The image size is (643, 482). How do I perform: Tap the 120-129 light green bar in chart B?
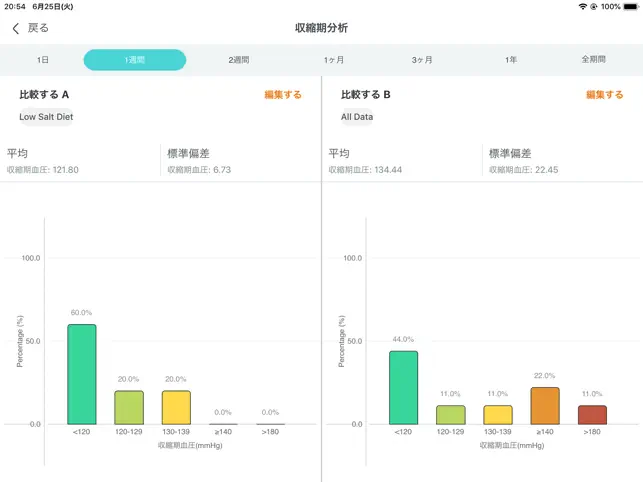click(451, 415)
